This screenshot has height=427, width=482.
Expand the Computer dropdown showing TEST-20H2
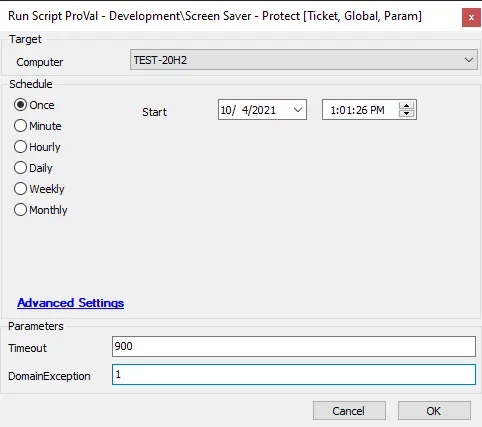(x=469, y=60)
